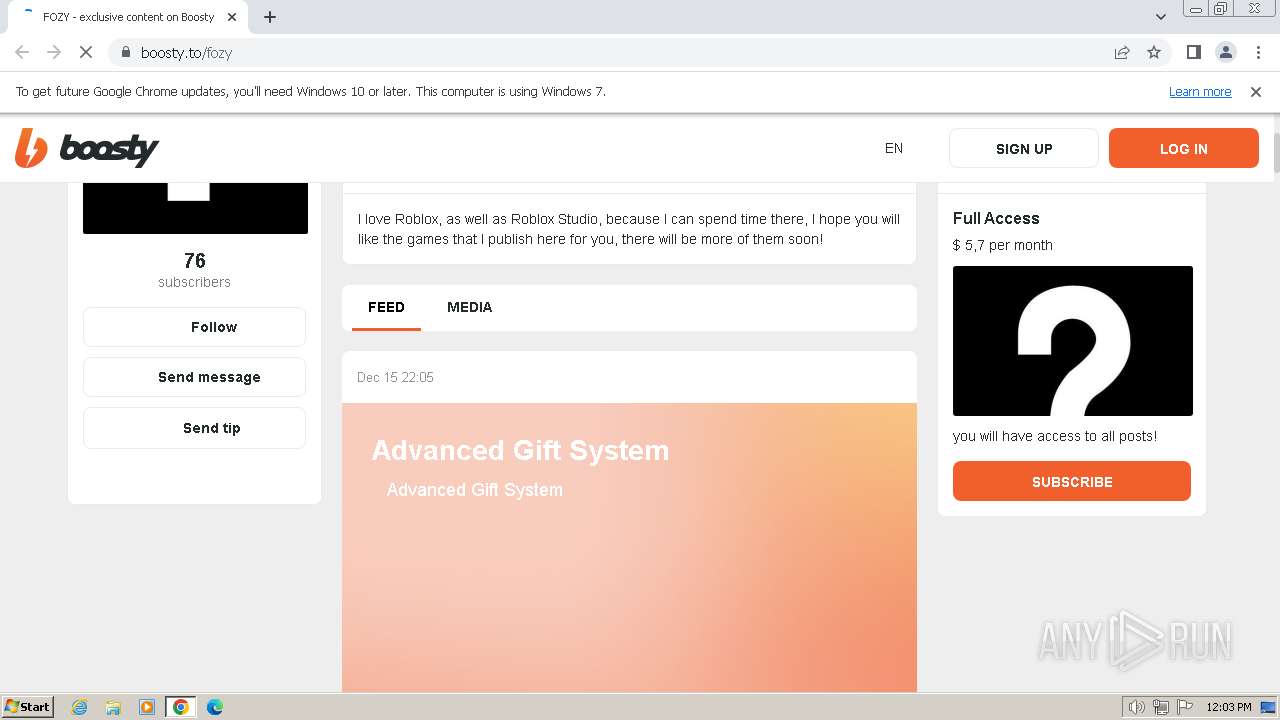The image size is (1280, 720).
Task: Open Windows Media Player from taskbar
Action: [147, 707]
